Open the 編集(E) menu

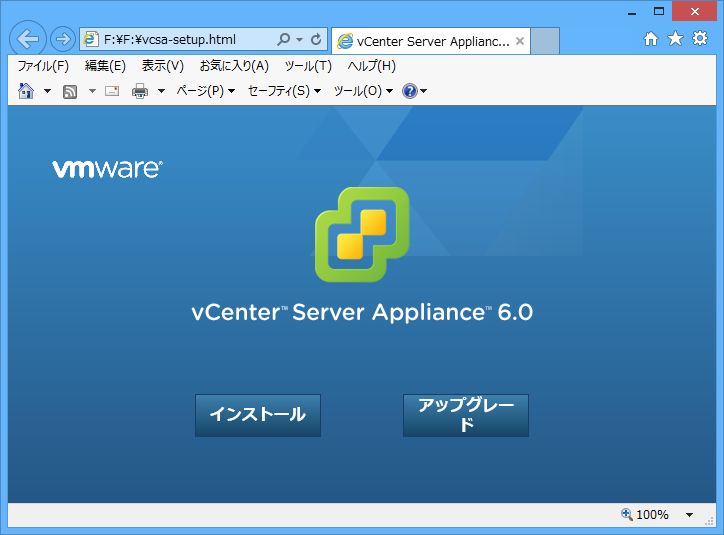[105, 66]
